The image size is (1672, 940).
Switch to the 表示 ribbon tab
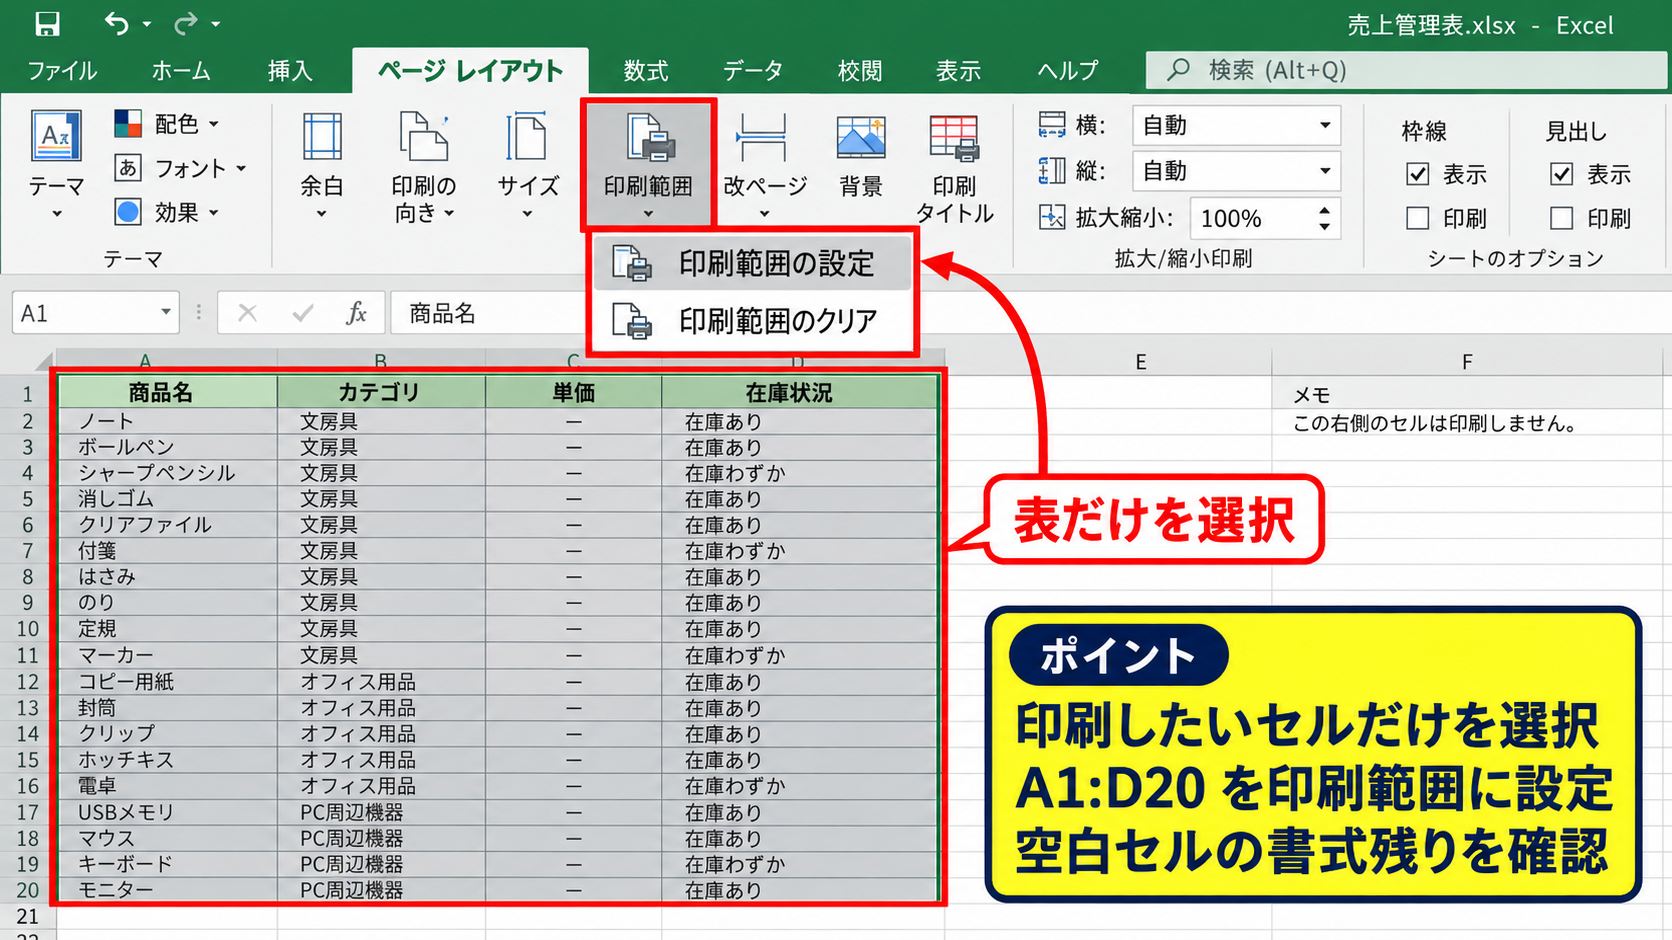(x=958, y=71)
